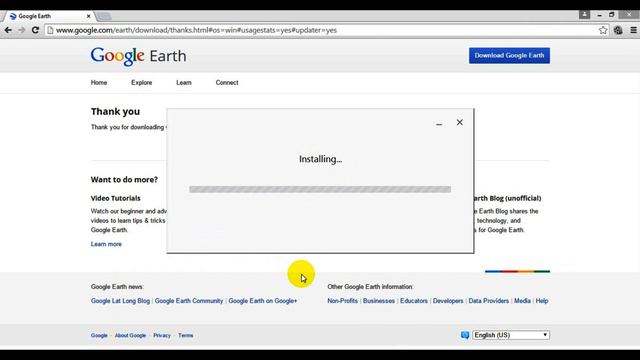Click the About Google footer link
This screenshot has width=640, height=360.
pos(130,336)
